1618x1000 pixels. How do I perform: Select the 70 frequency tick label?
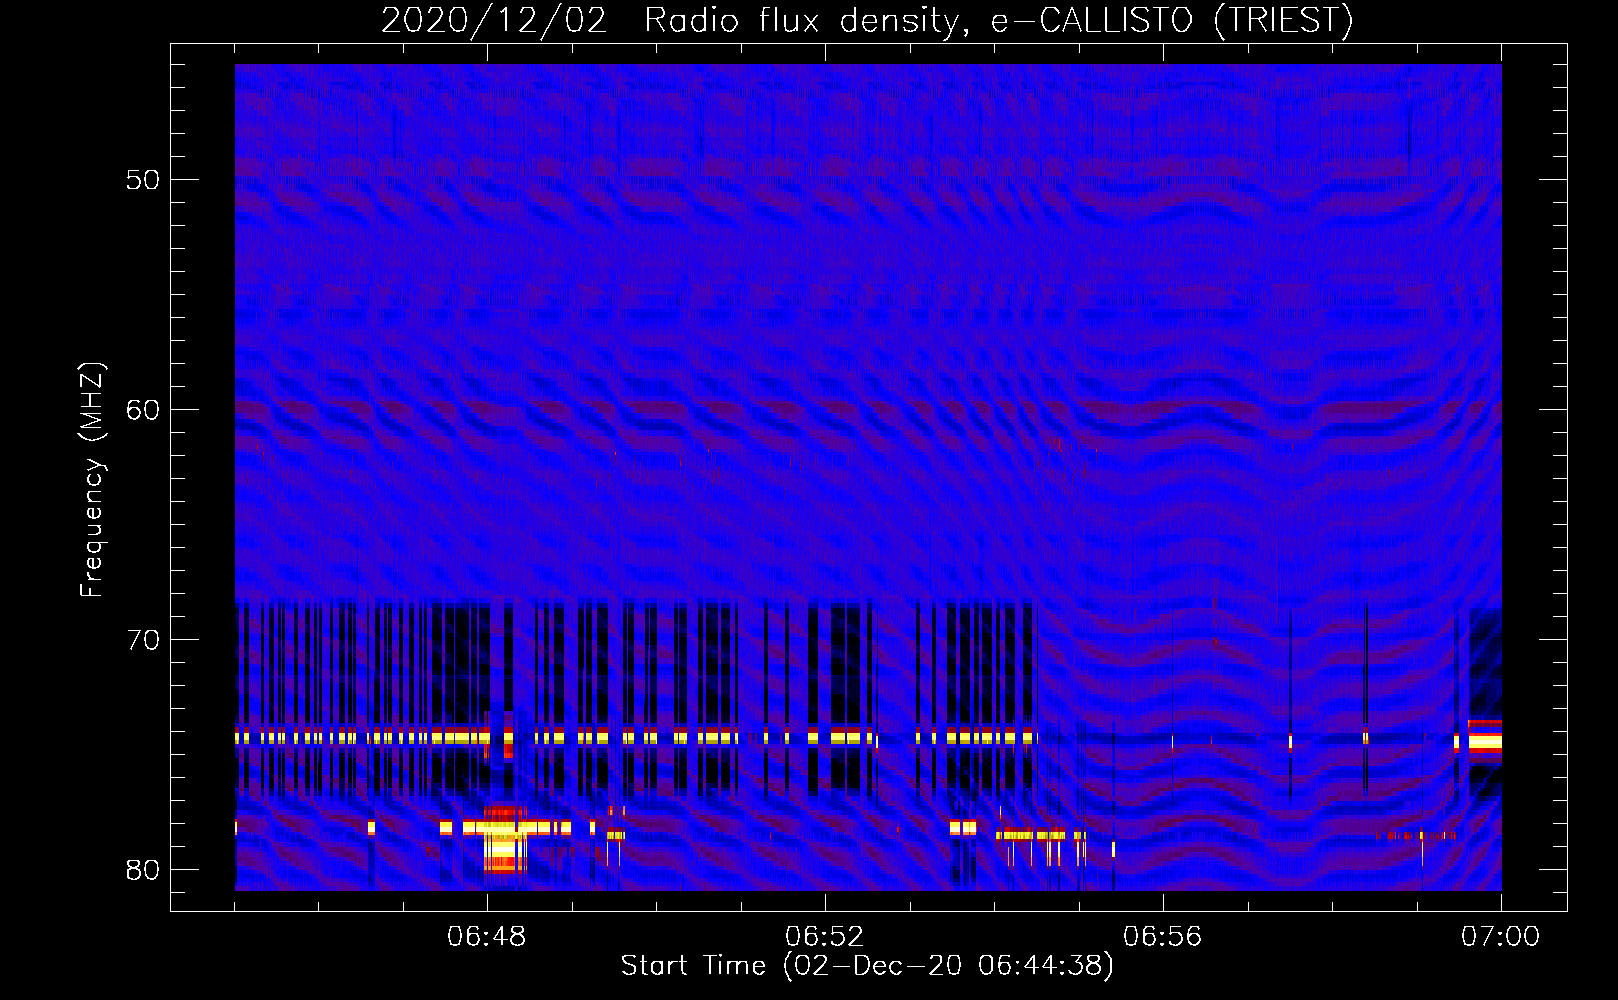(143, 640)
